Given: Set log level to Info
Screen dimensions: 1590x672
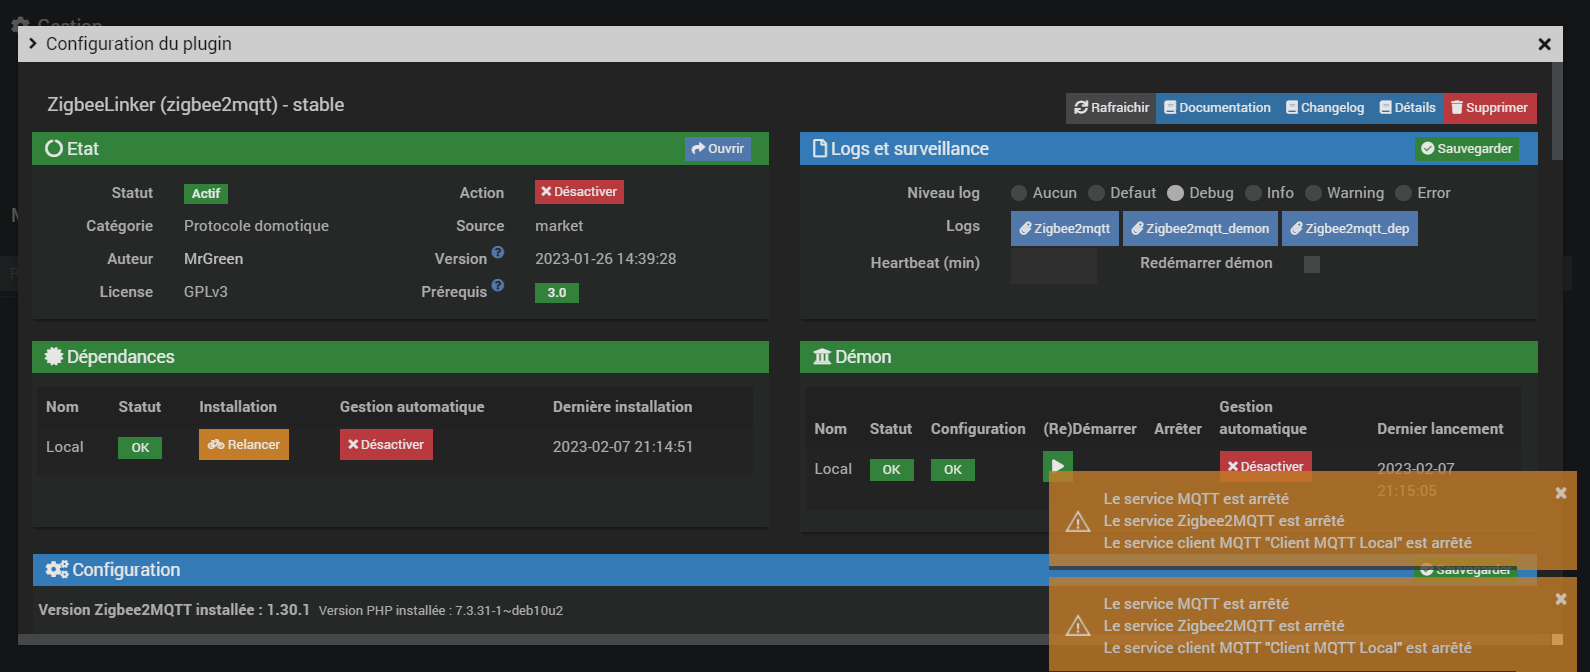Looking at the screenshot, I should [x=1253, y=193].
